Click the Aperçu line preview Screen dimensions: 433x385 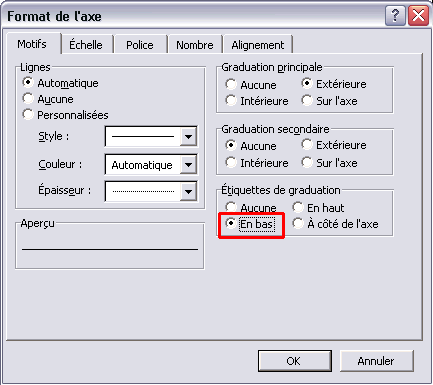110,249
